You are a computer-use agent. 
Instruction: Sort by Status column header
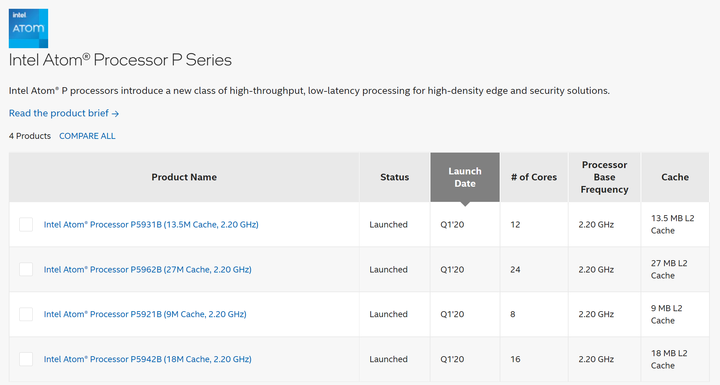394,177
